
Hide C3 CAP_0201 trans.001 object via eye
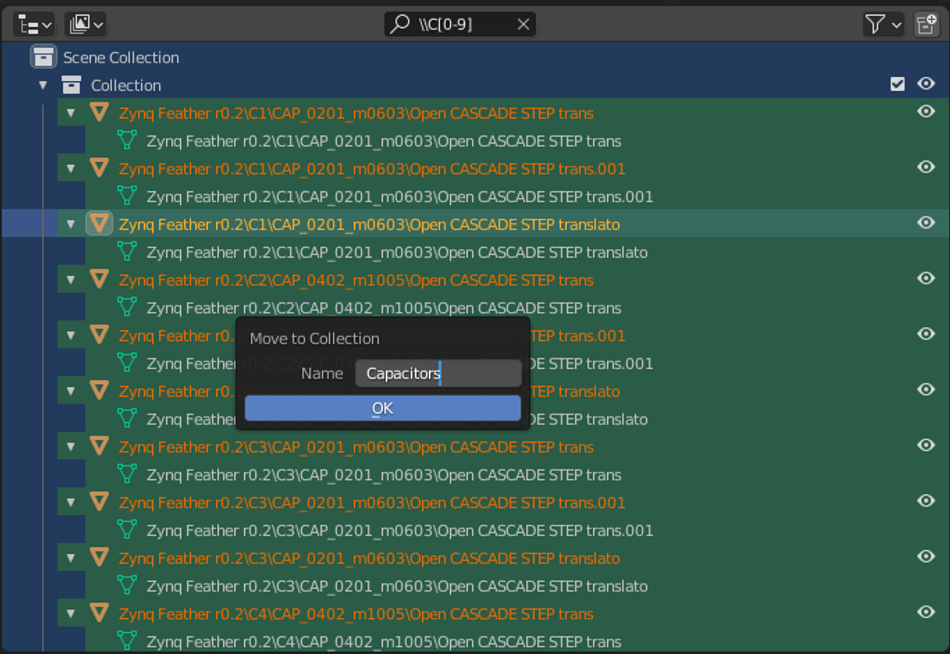coord(926,502)
